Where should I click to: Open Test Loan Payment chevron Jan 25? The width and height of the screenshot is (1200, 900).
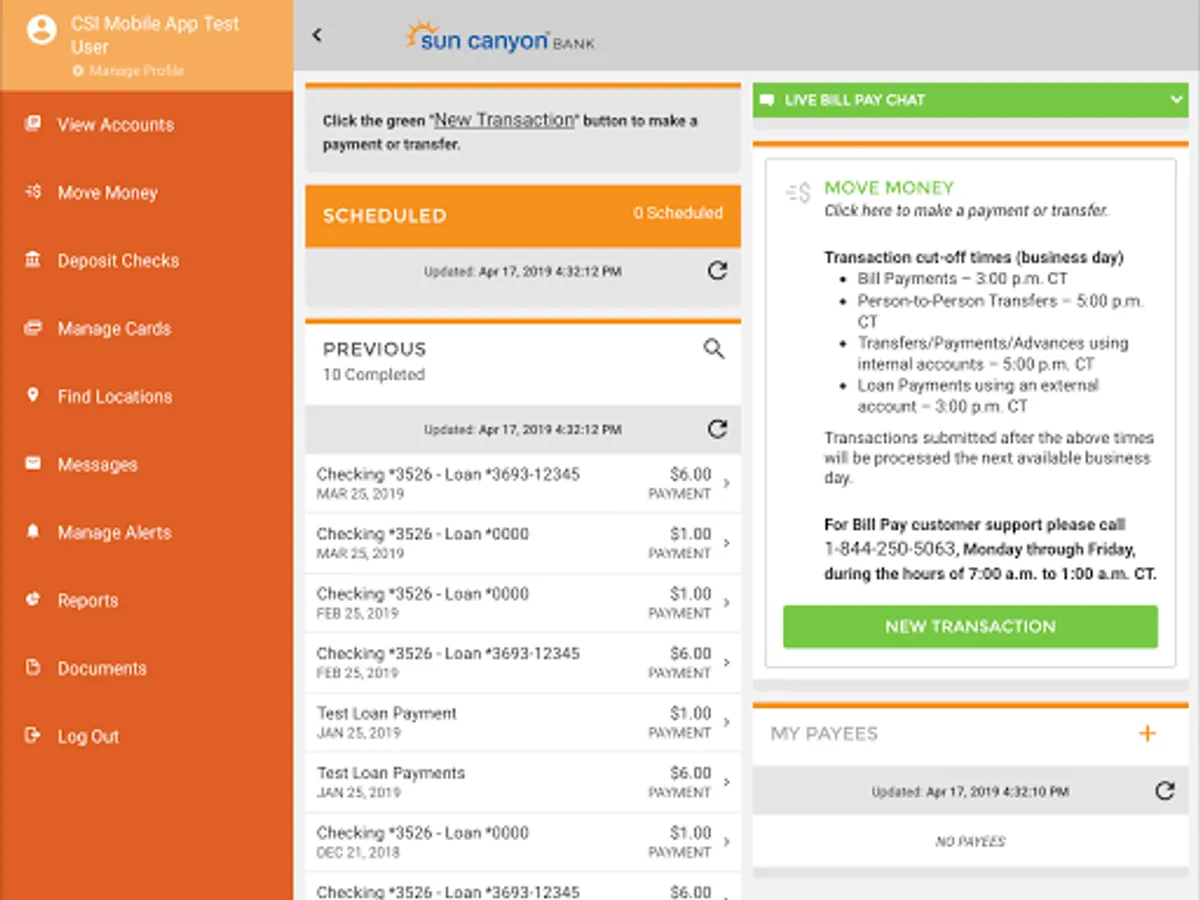coord(726,723)
